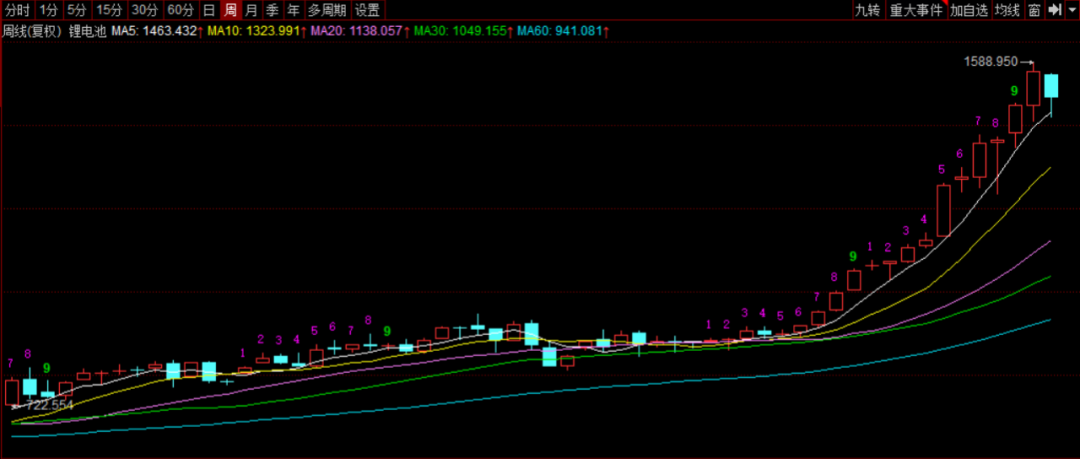The height and width of the screenshot is (459, 1080).
Task: Select the 60分 period tab
Action: pos(181,10)
